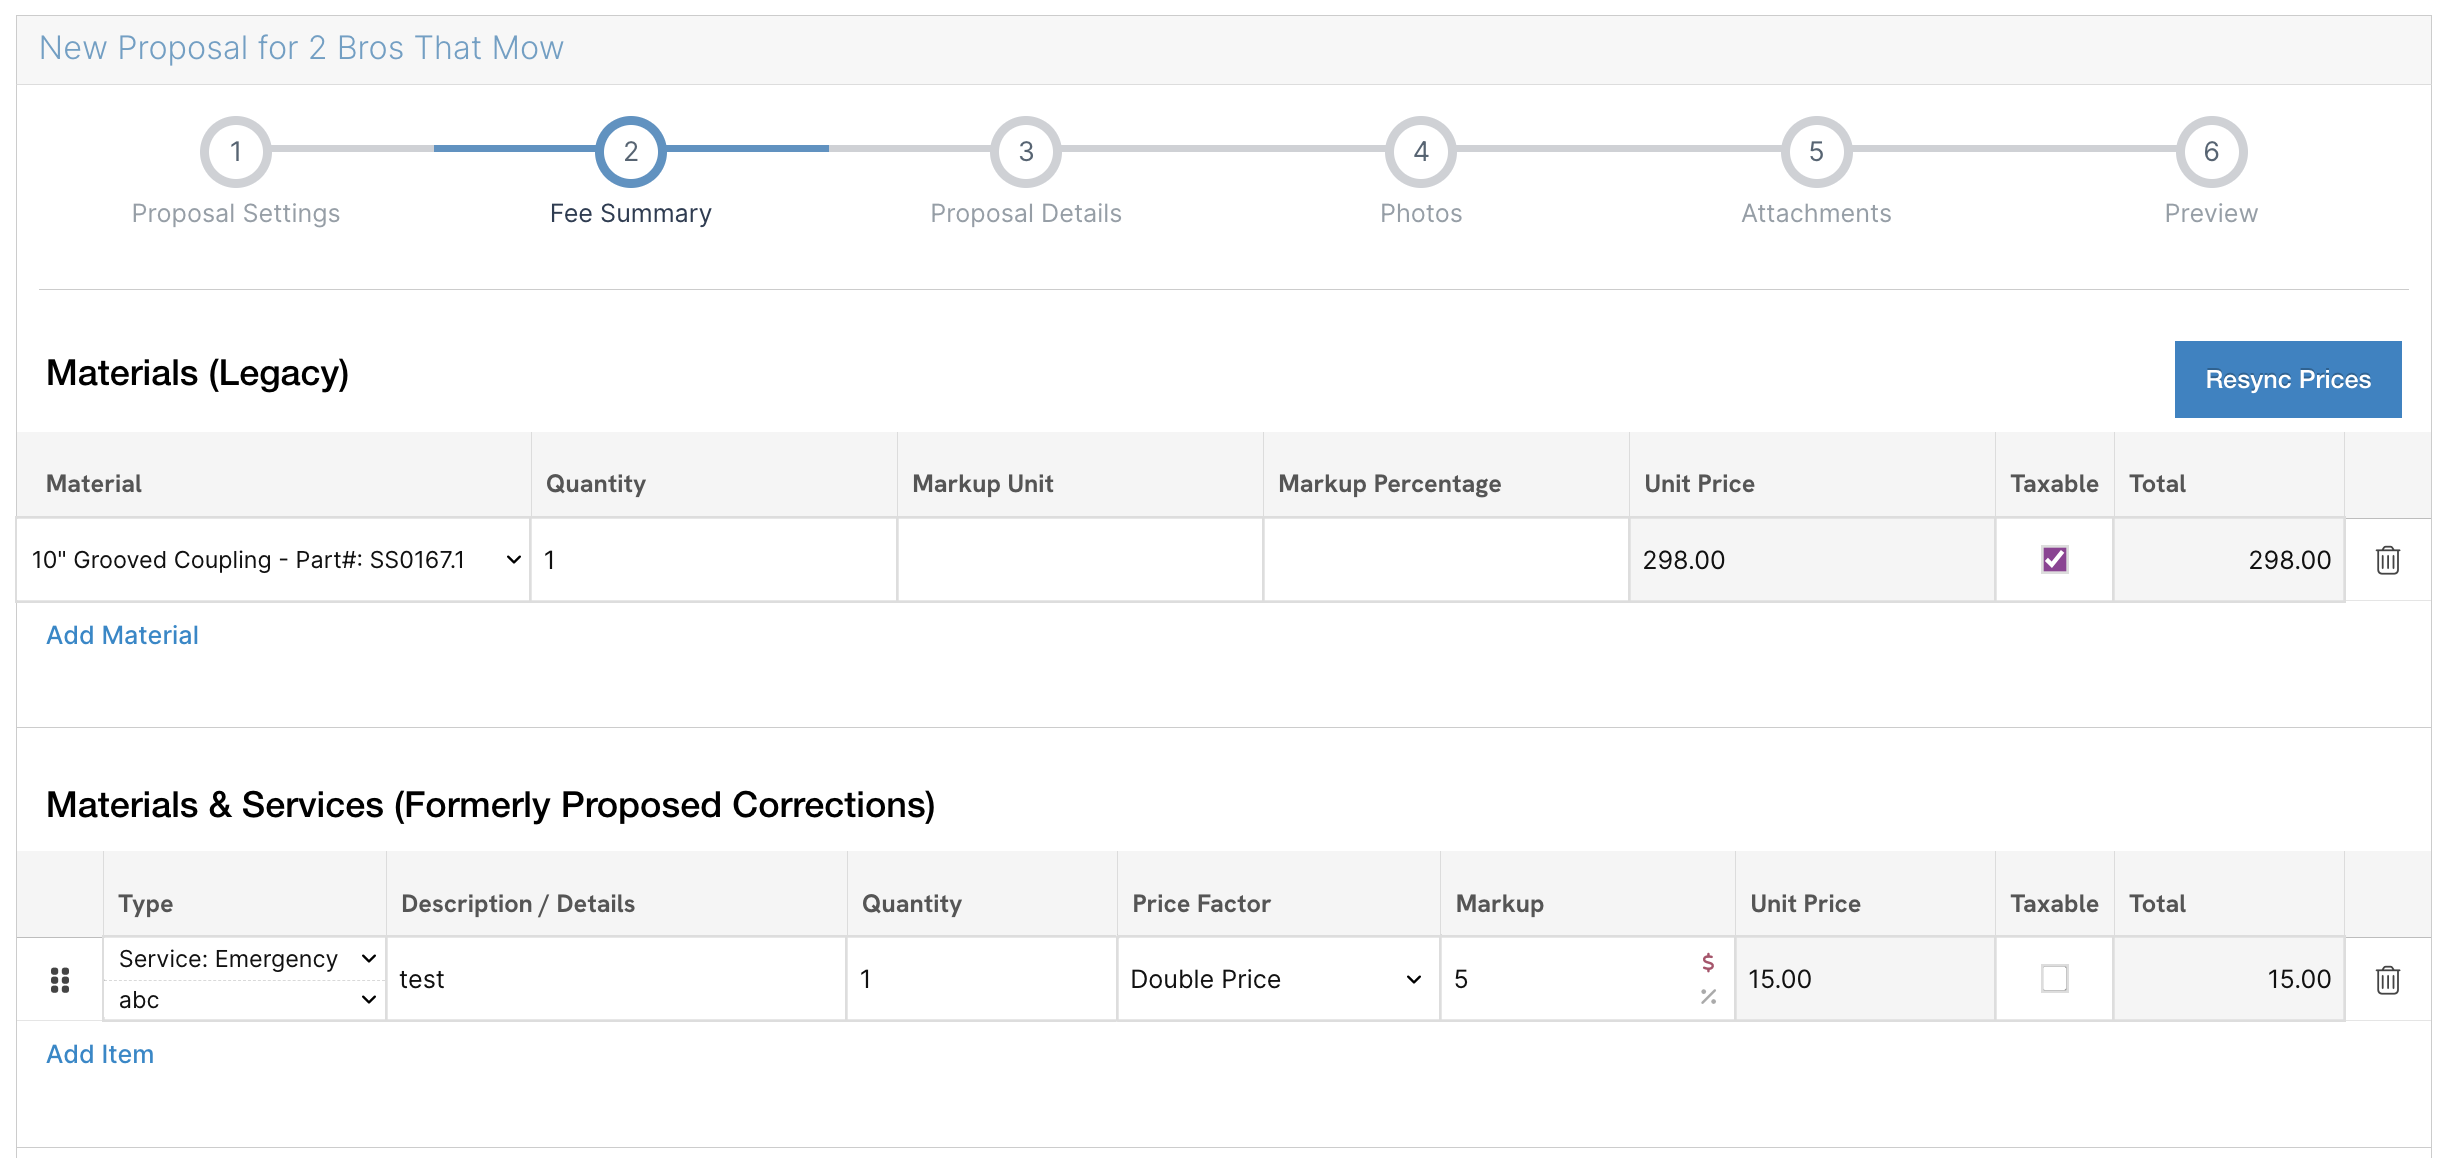Viewport: 2442px width, 1158px height.
Task: Select step 2 Fee Summary
Action: [631, 152]
